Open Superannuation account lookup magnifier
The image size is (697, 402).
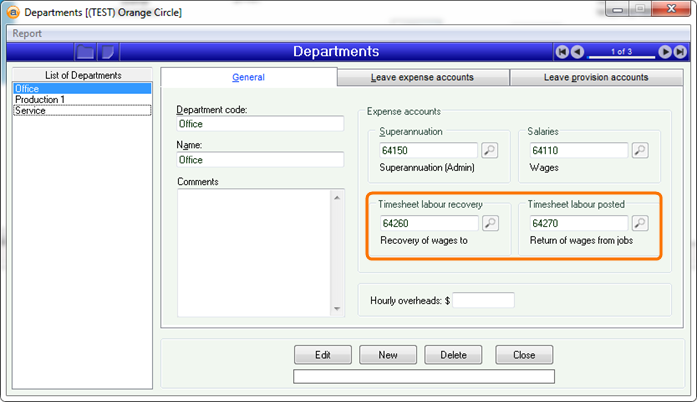(490, 151)
